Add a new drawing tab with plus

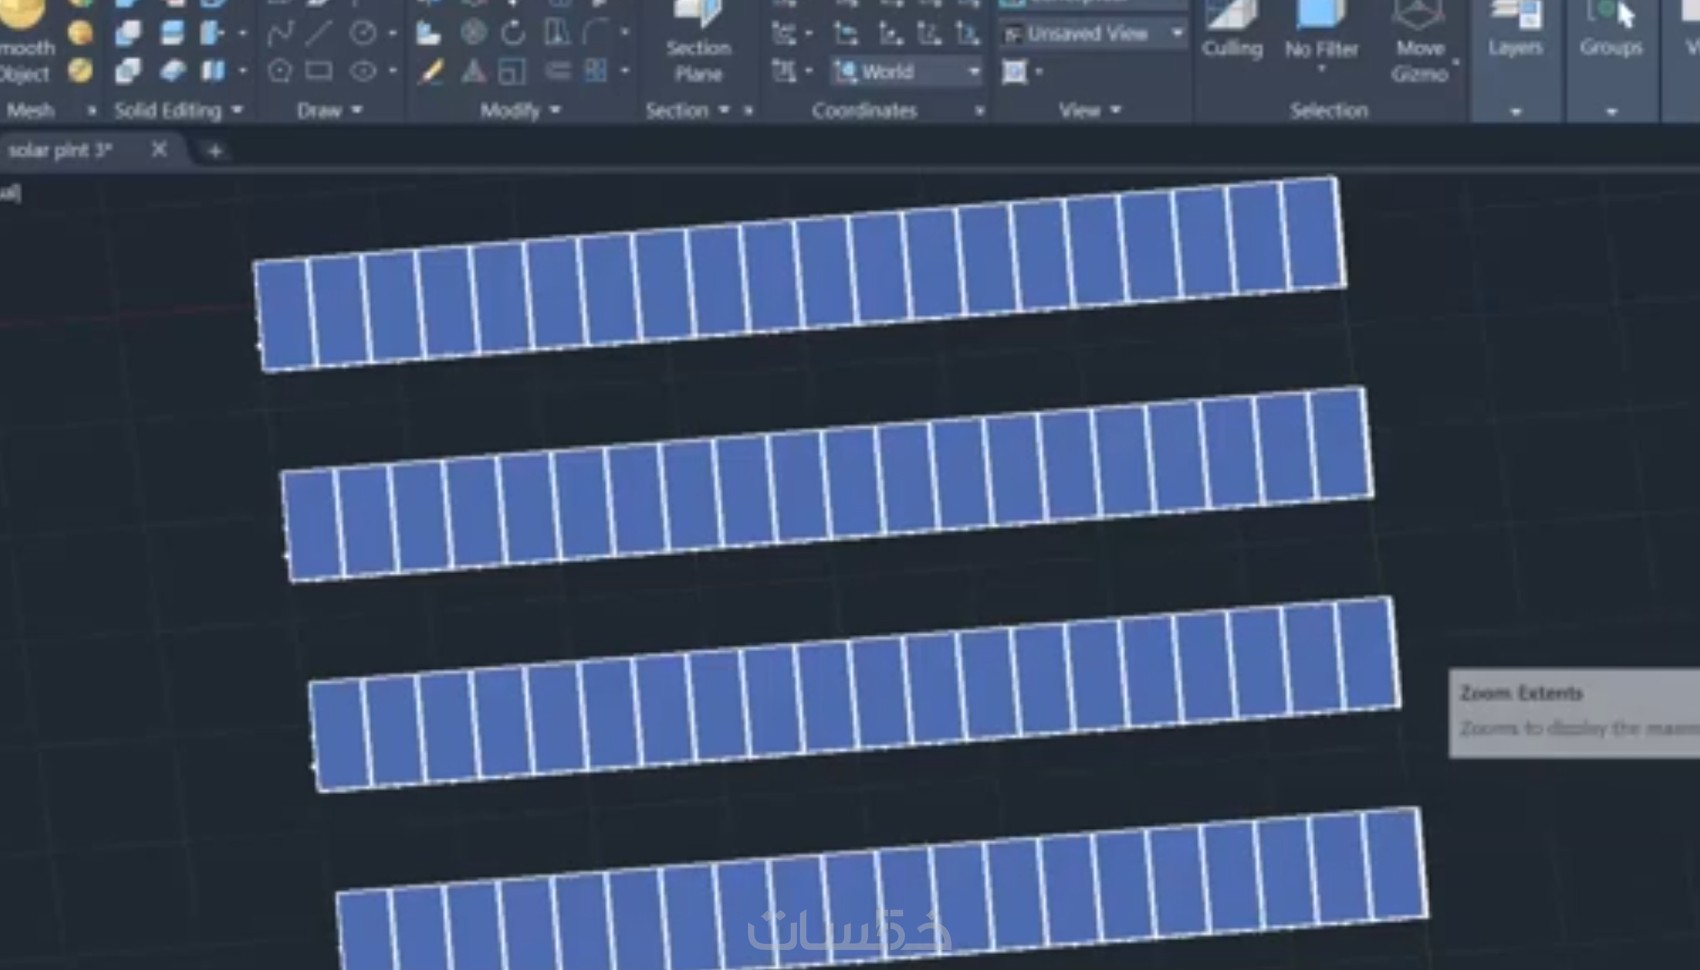[x=214, y=151]
